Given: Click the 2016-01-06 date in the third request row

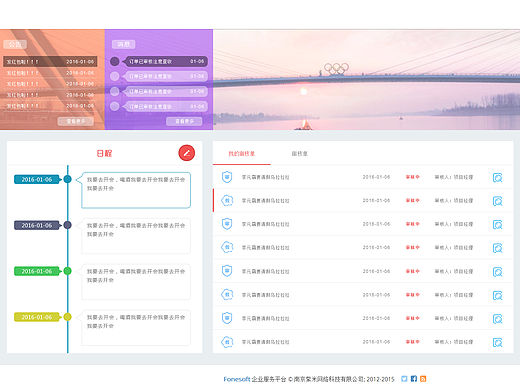Looking at the screenshot, I should tap(376, 224).
